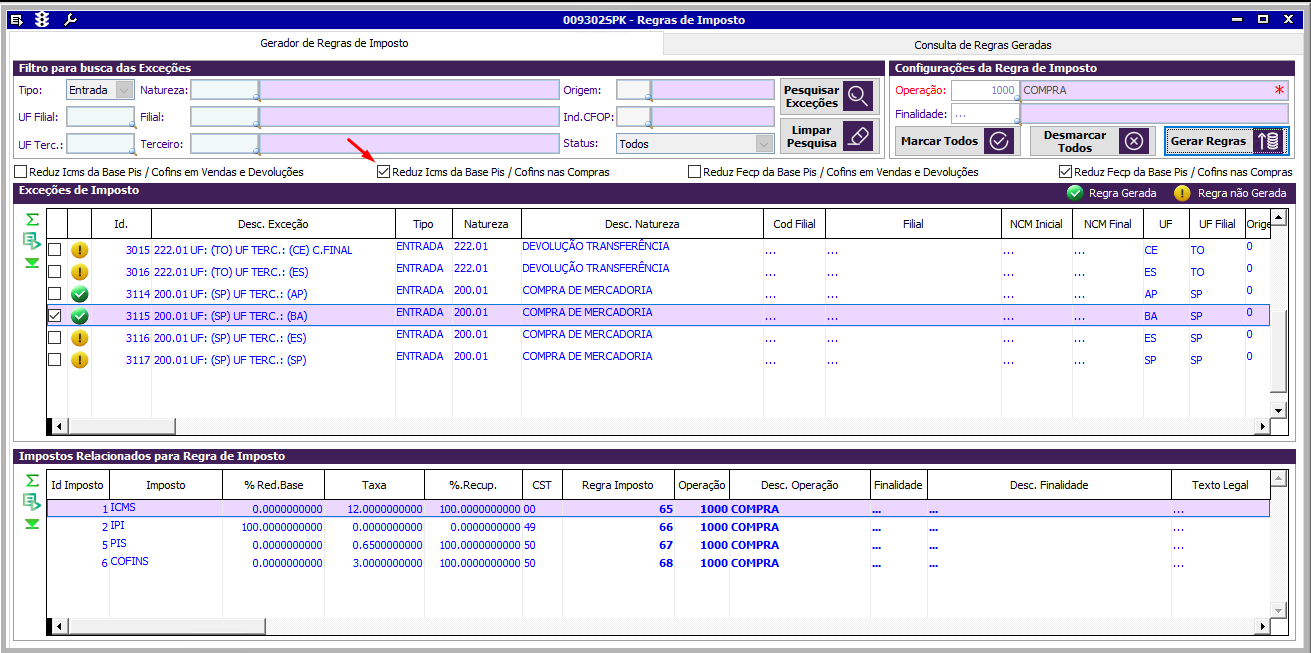Viewport: 1311px width, 653px height.
Task: Click the Pesquisar Exceções button
Action: [x=829, y=97]
